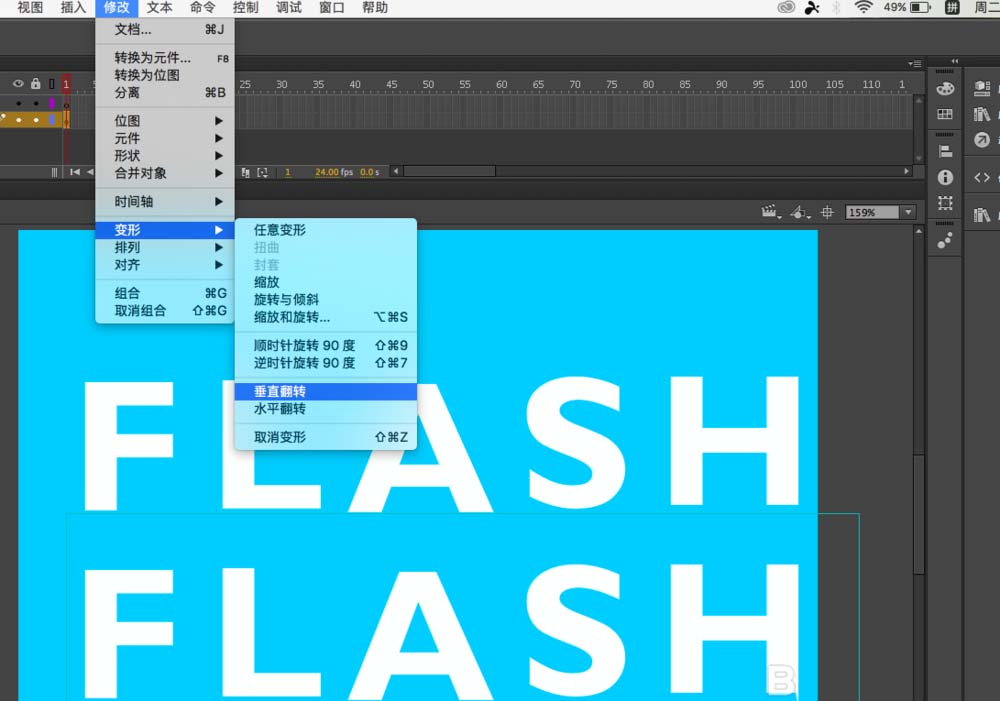Open the books icon below the Properties icon
The height and width of the screenshot is (701, 1000).
point(982,114)
